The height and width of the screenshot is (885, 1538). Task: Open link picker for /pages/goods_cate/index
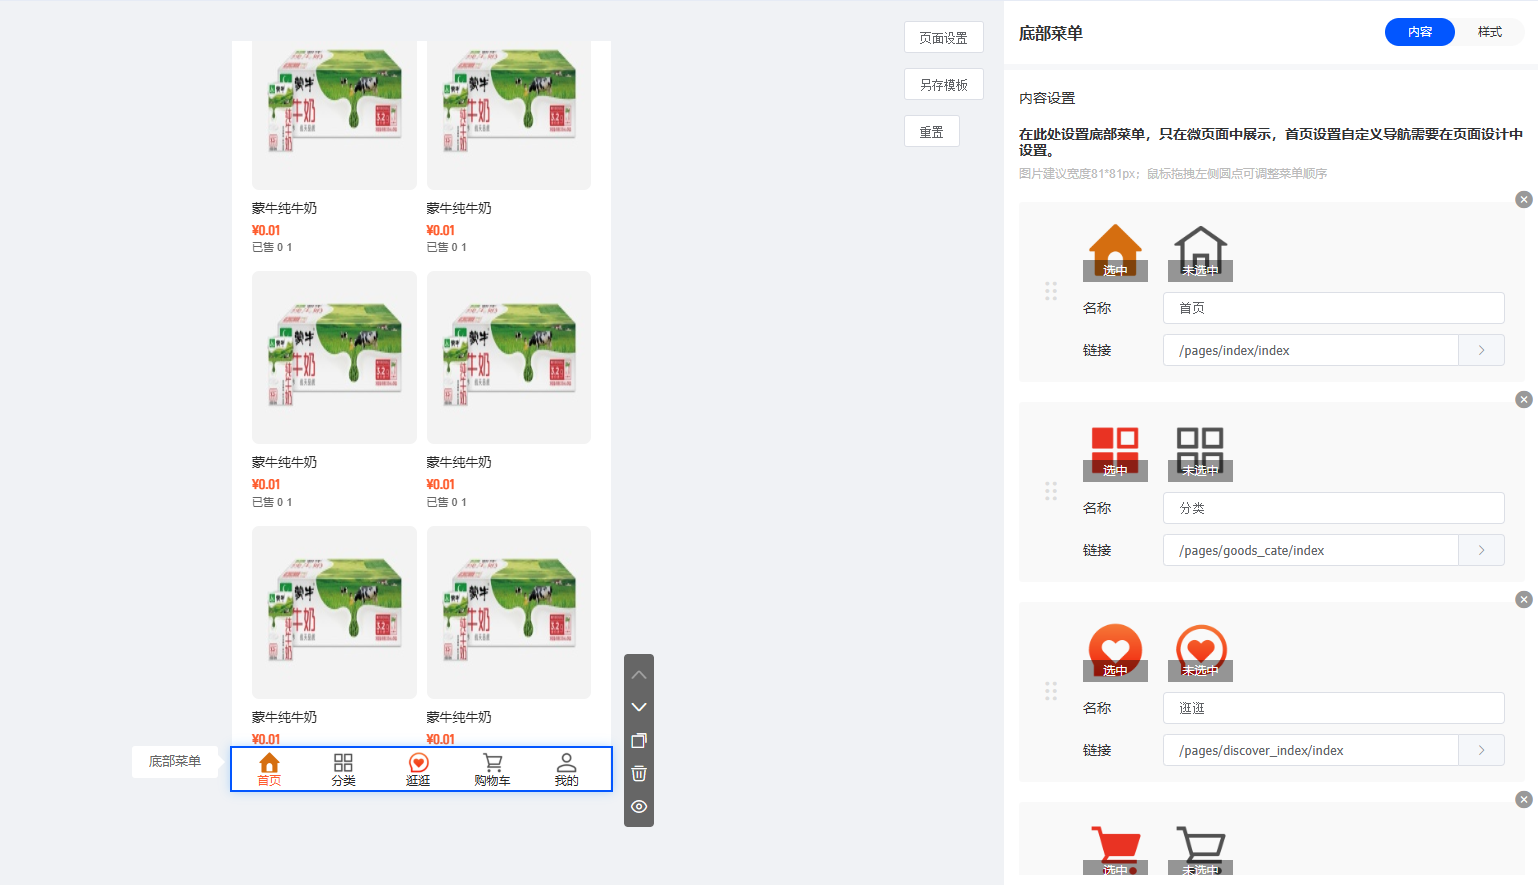1481,550
